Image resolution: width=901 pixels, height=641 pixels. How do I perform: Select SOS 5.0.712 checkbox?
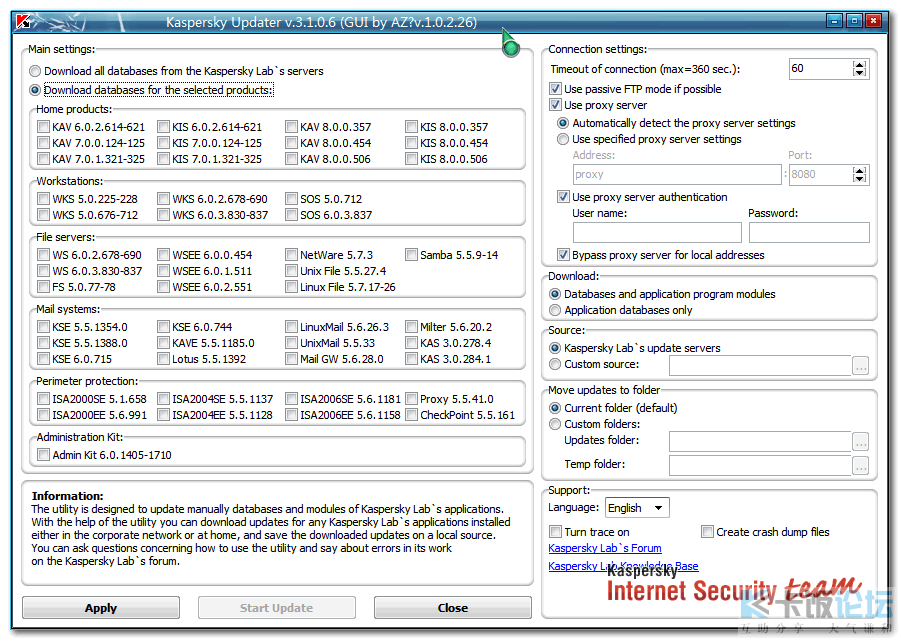pyautogui.click(x=291, y=199)
